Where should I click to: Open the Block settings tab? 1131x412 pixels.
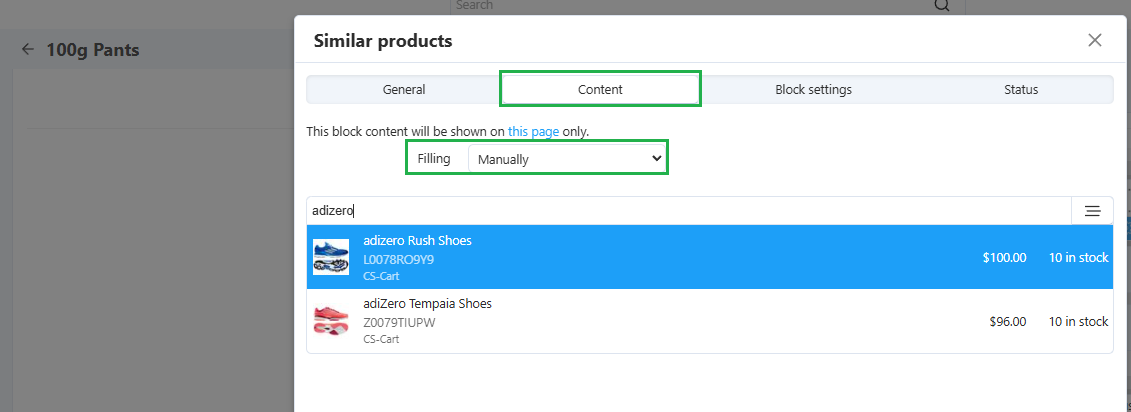[813, 89]
